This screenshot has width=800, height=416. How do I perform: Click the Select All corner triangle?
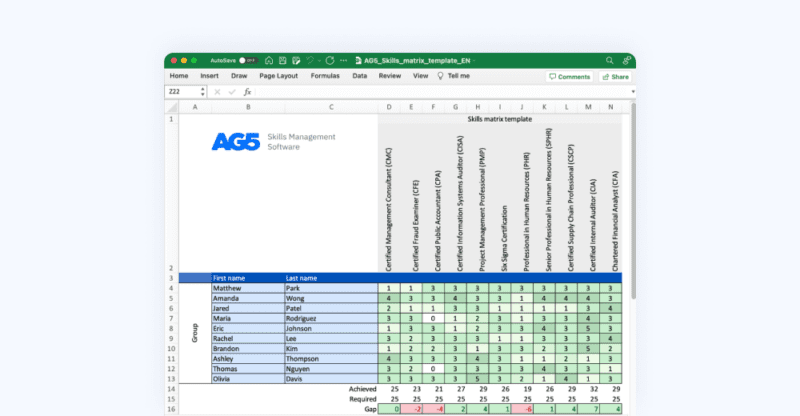pyautogui.click(x=172, y=107)
